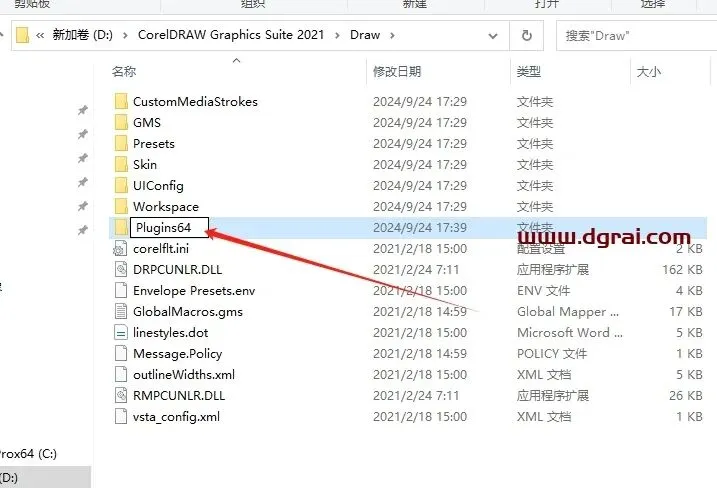
Task: Select the RMPCUNLR.DLL file name
Action: pos(179,396)
